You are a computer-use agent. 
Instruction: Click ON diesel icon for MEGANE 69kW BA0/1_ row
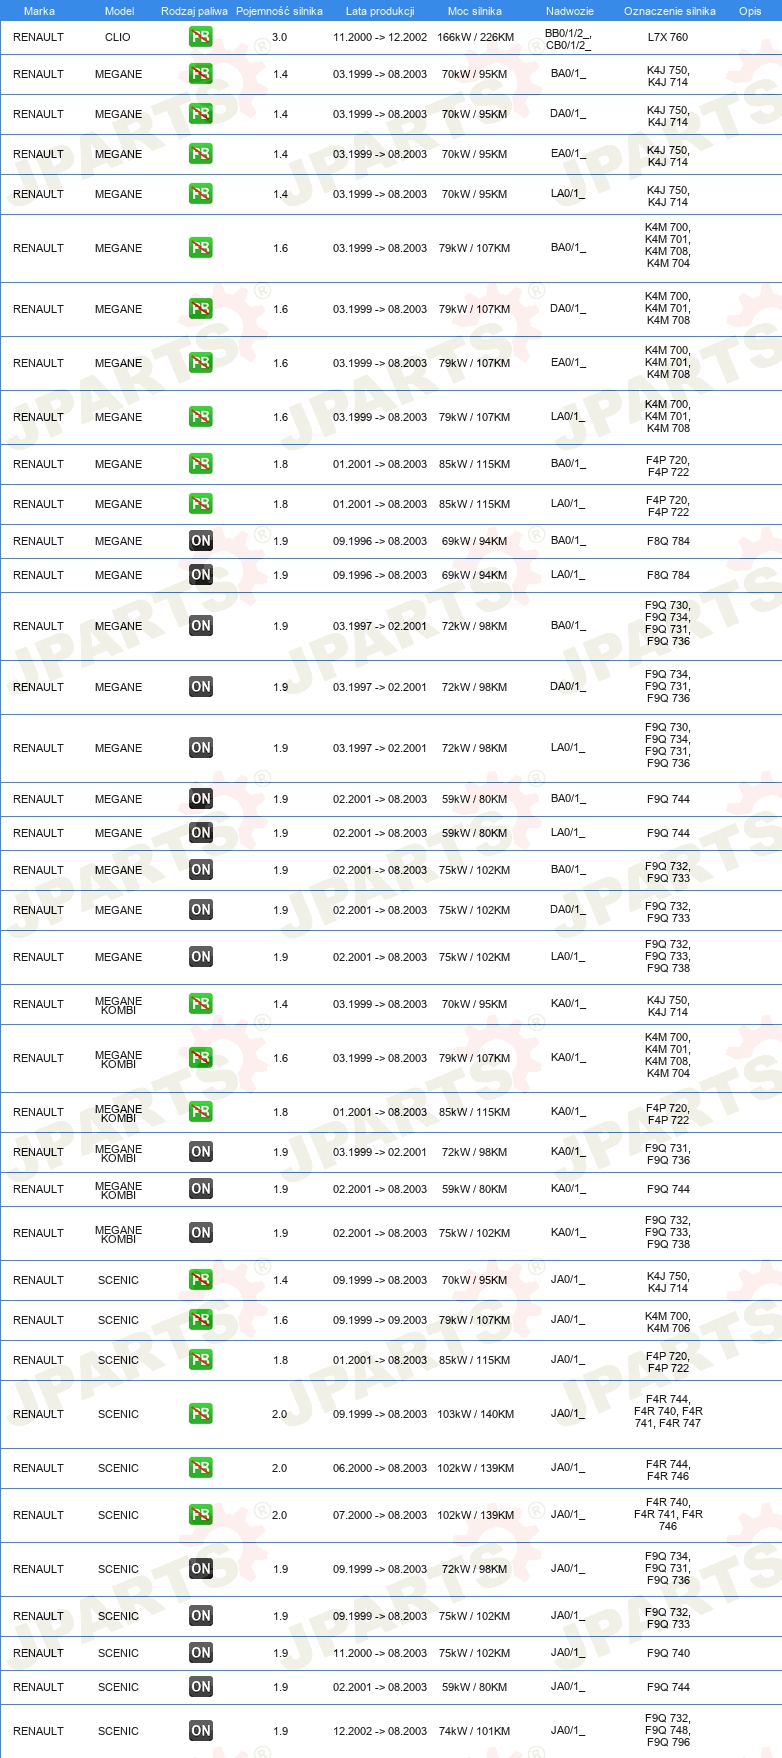coord(201,541)
